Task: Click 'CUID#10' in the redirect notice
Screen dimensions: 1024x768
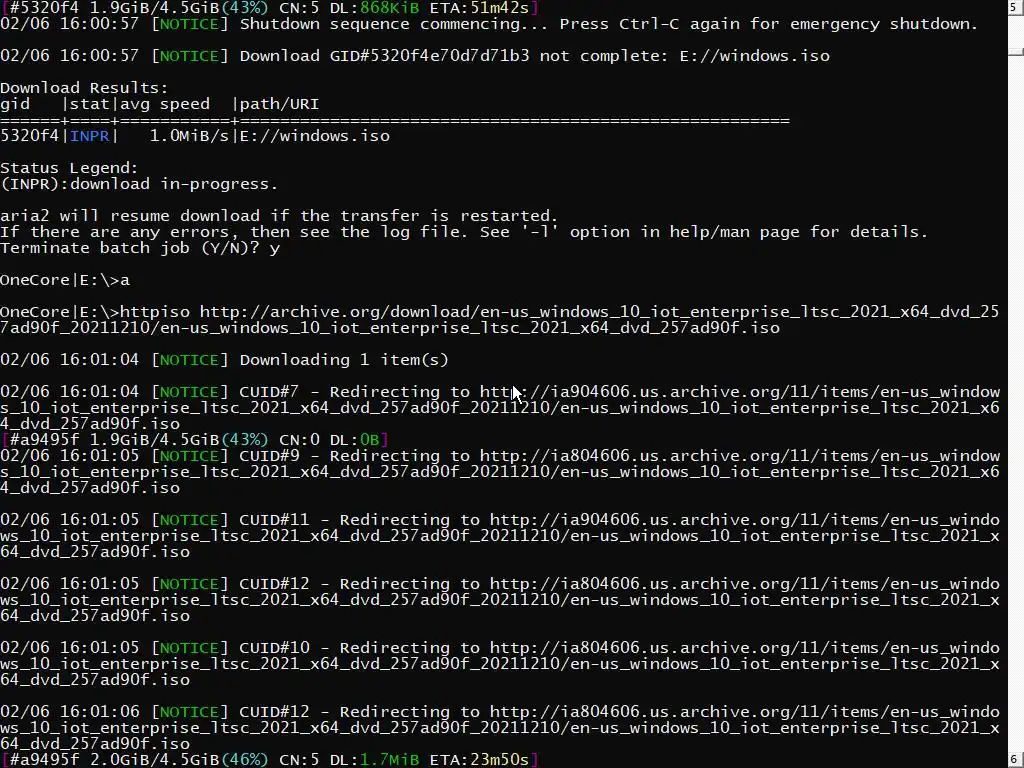Action: (x=274, y=648)
